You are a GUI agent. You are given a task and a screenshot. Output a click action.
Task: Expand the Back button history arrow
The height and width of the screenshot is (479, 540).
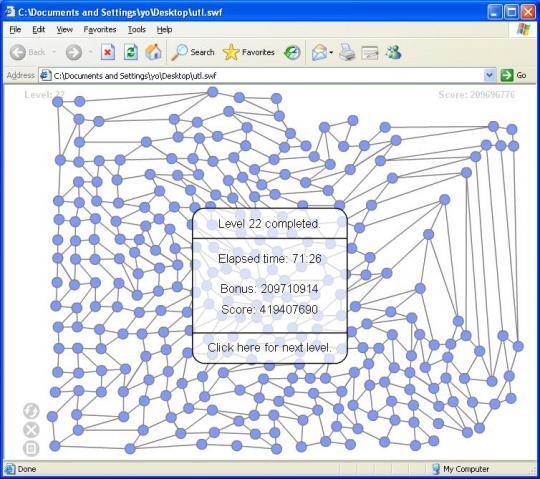(54, 52)
